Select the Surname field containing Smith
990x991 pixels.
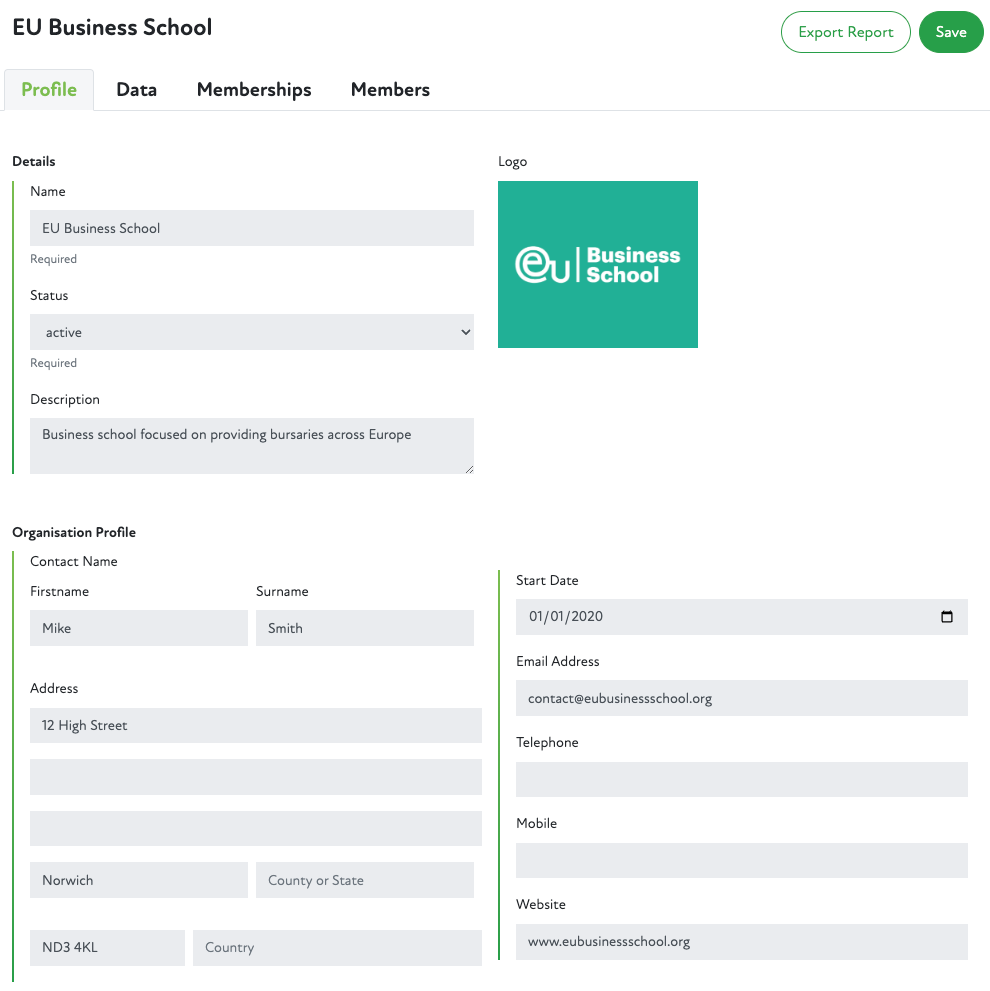click(x=364, y=628)
